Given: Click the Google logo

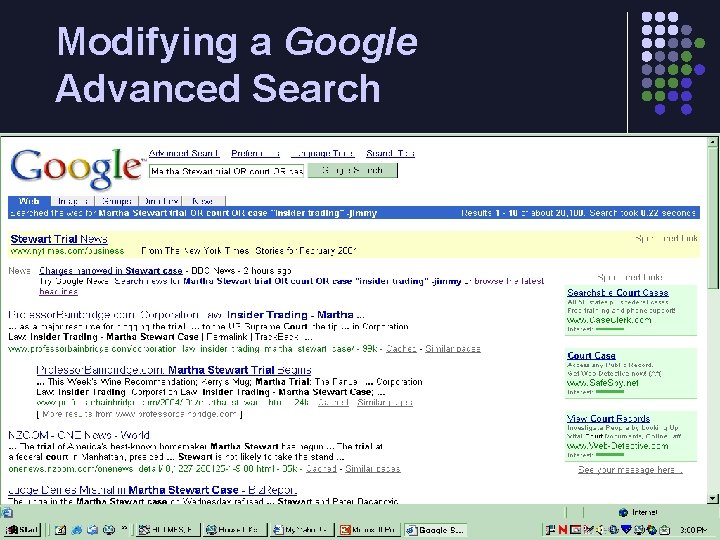Looking at the screenshot, I should click(x=76, y=168).
